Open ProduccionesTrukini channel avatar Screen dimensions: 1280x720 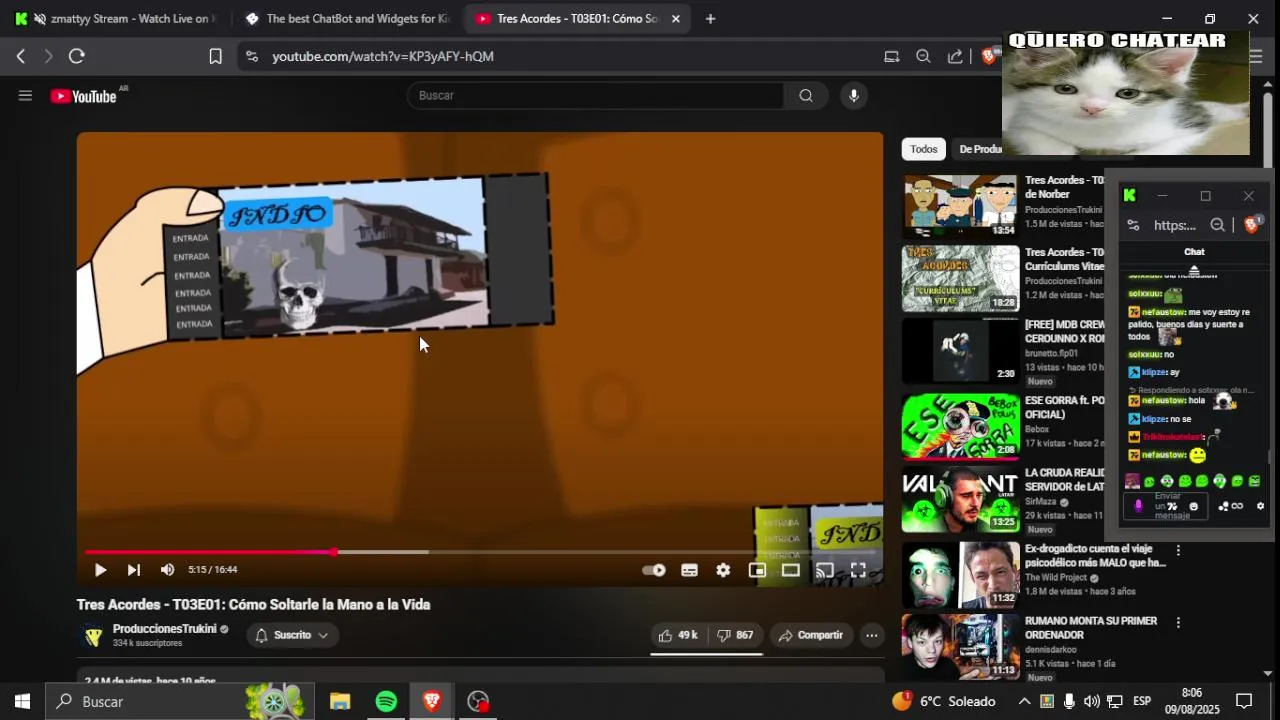tap(93, 636)
